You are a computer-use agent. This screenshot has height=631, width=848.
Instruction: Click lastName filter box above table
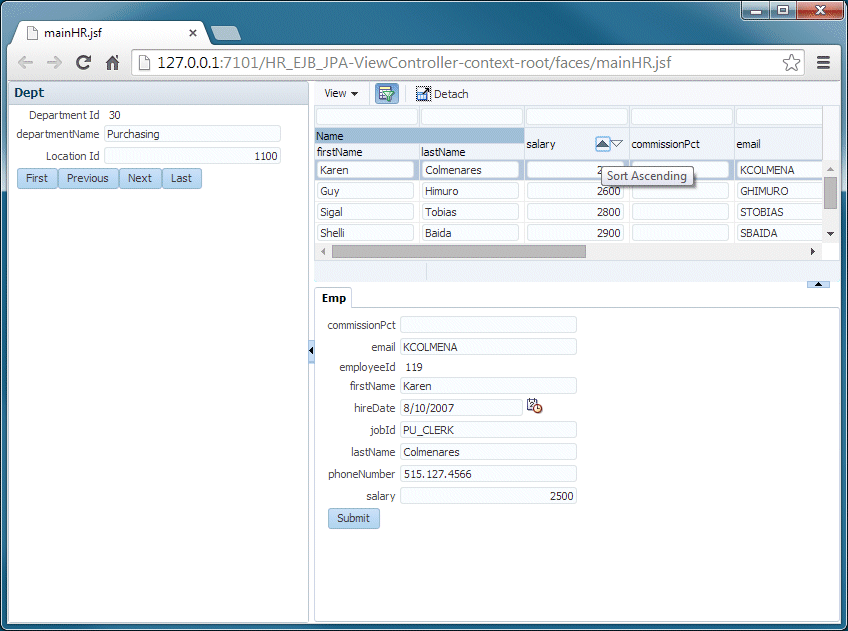click(x=472, y=116)
